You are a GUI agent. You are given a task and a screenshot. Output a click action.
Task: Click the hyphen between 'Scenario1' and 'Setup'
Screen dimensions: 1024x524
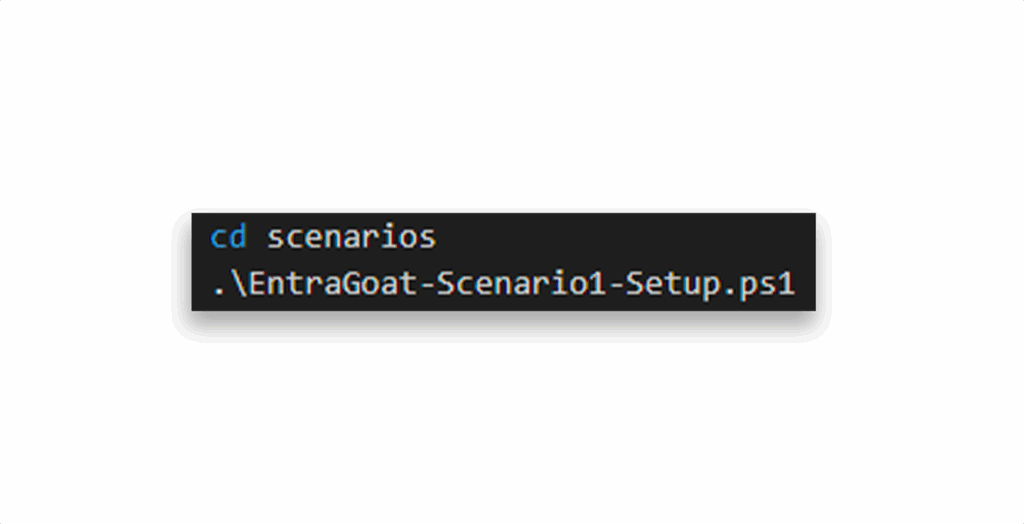[x=615, y=286]
